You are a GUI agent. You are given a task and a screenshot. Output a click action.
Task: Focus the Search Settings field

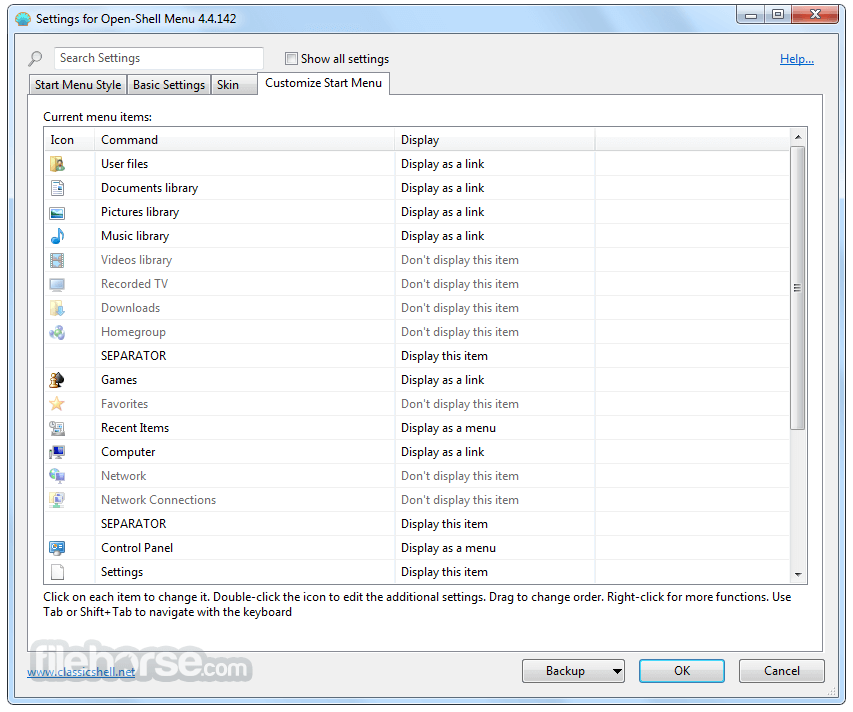click(158, 58)
